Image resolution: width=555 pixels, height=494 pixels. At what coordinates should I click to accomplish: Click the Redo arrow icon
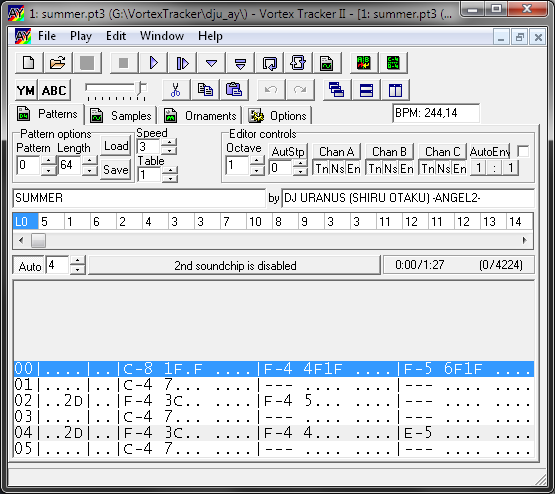[x=300, y=90]
